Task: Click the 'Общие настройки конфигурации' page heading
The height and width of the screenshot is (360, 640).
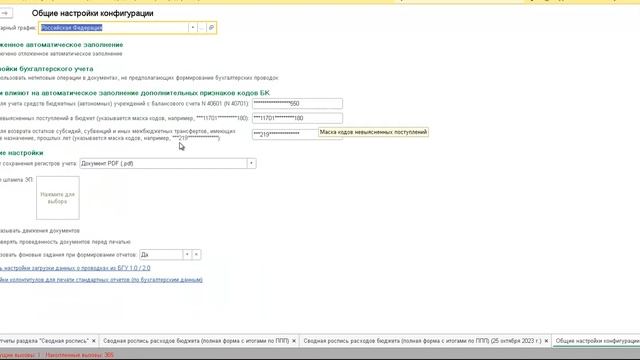Action: (93, 13)
